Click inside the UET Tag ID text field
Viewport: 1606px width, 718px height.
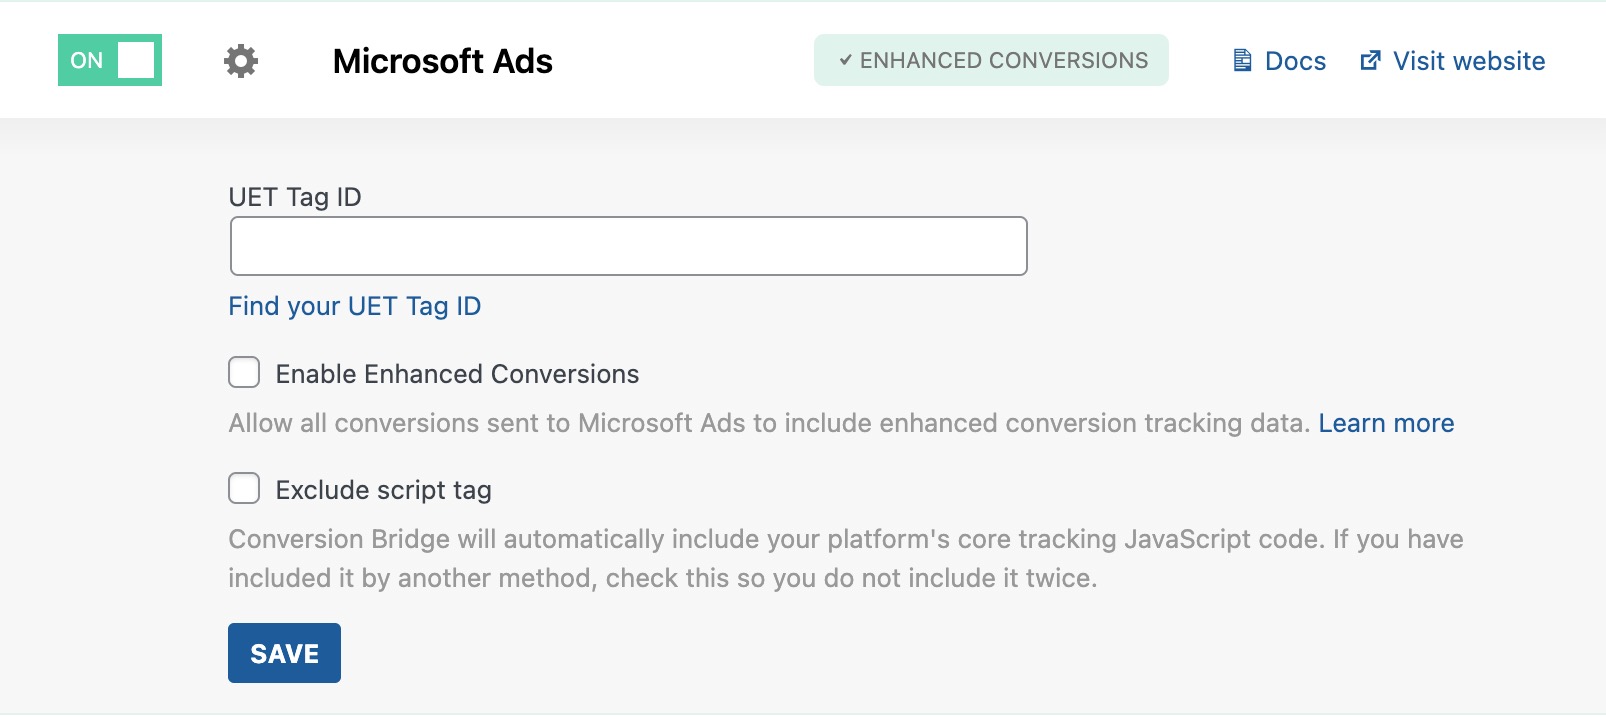[x=628, y=245]
